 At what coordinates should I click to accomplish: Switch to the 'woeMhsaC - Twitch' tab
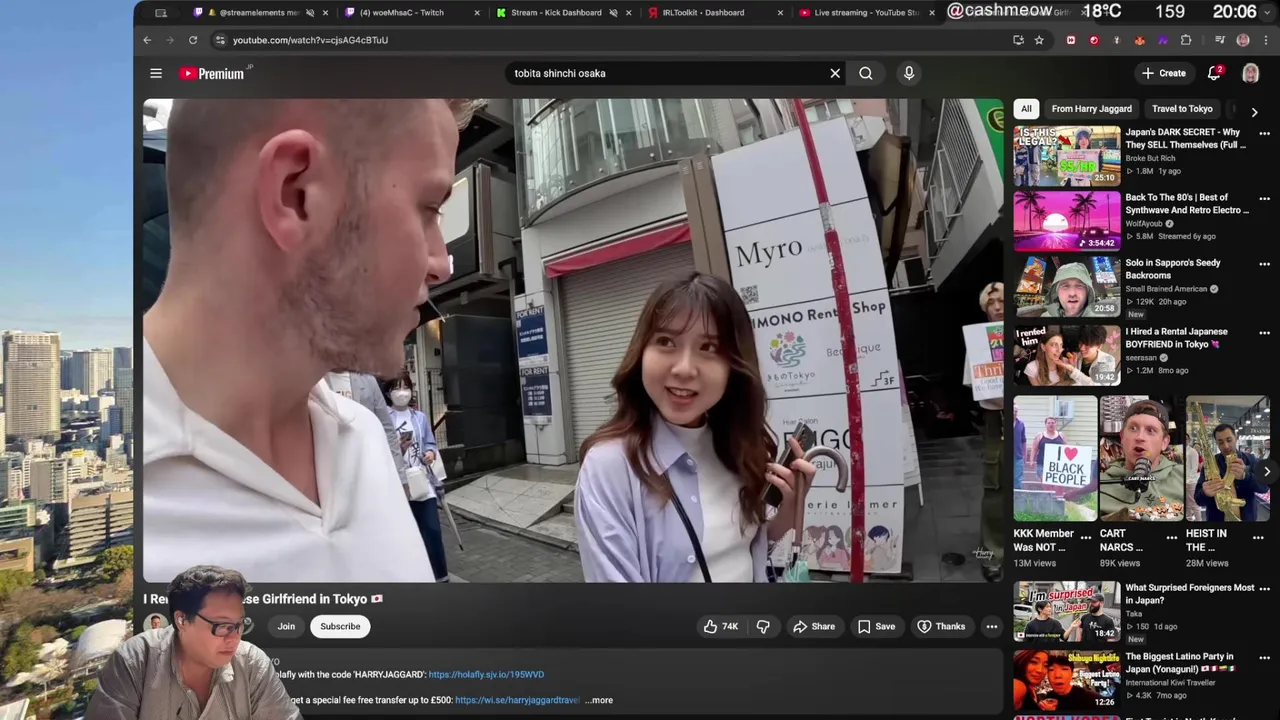coord(410,13)
